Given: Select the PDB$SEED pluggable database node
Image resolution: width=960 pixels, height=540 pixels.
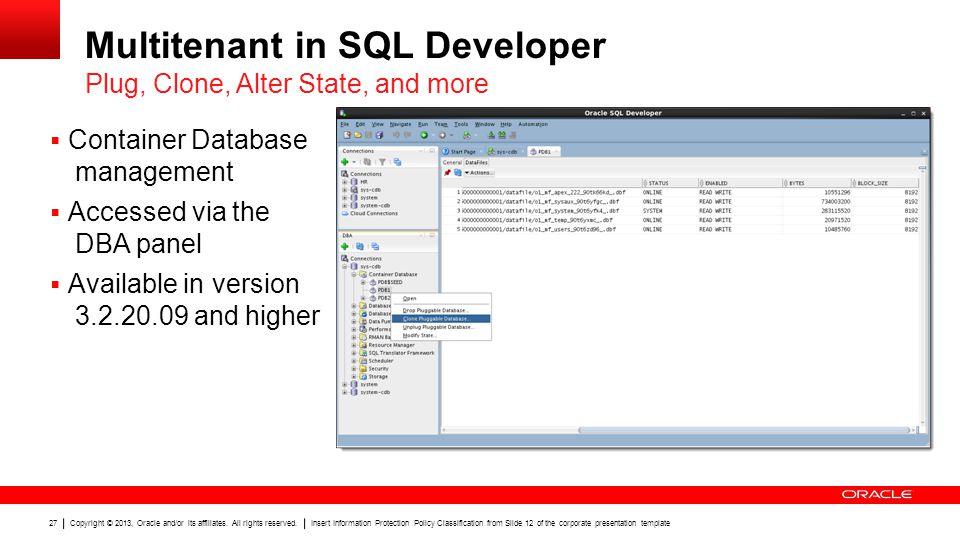Looking at the screenshot, I should click(389, 282).
